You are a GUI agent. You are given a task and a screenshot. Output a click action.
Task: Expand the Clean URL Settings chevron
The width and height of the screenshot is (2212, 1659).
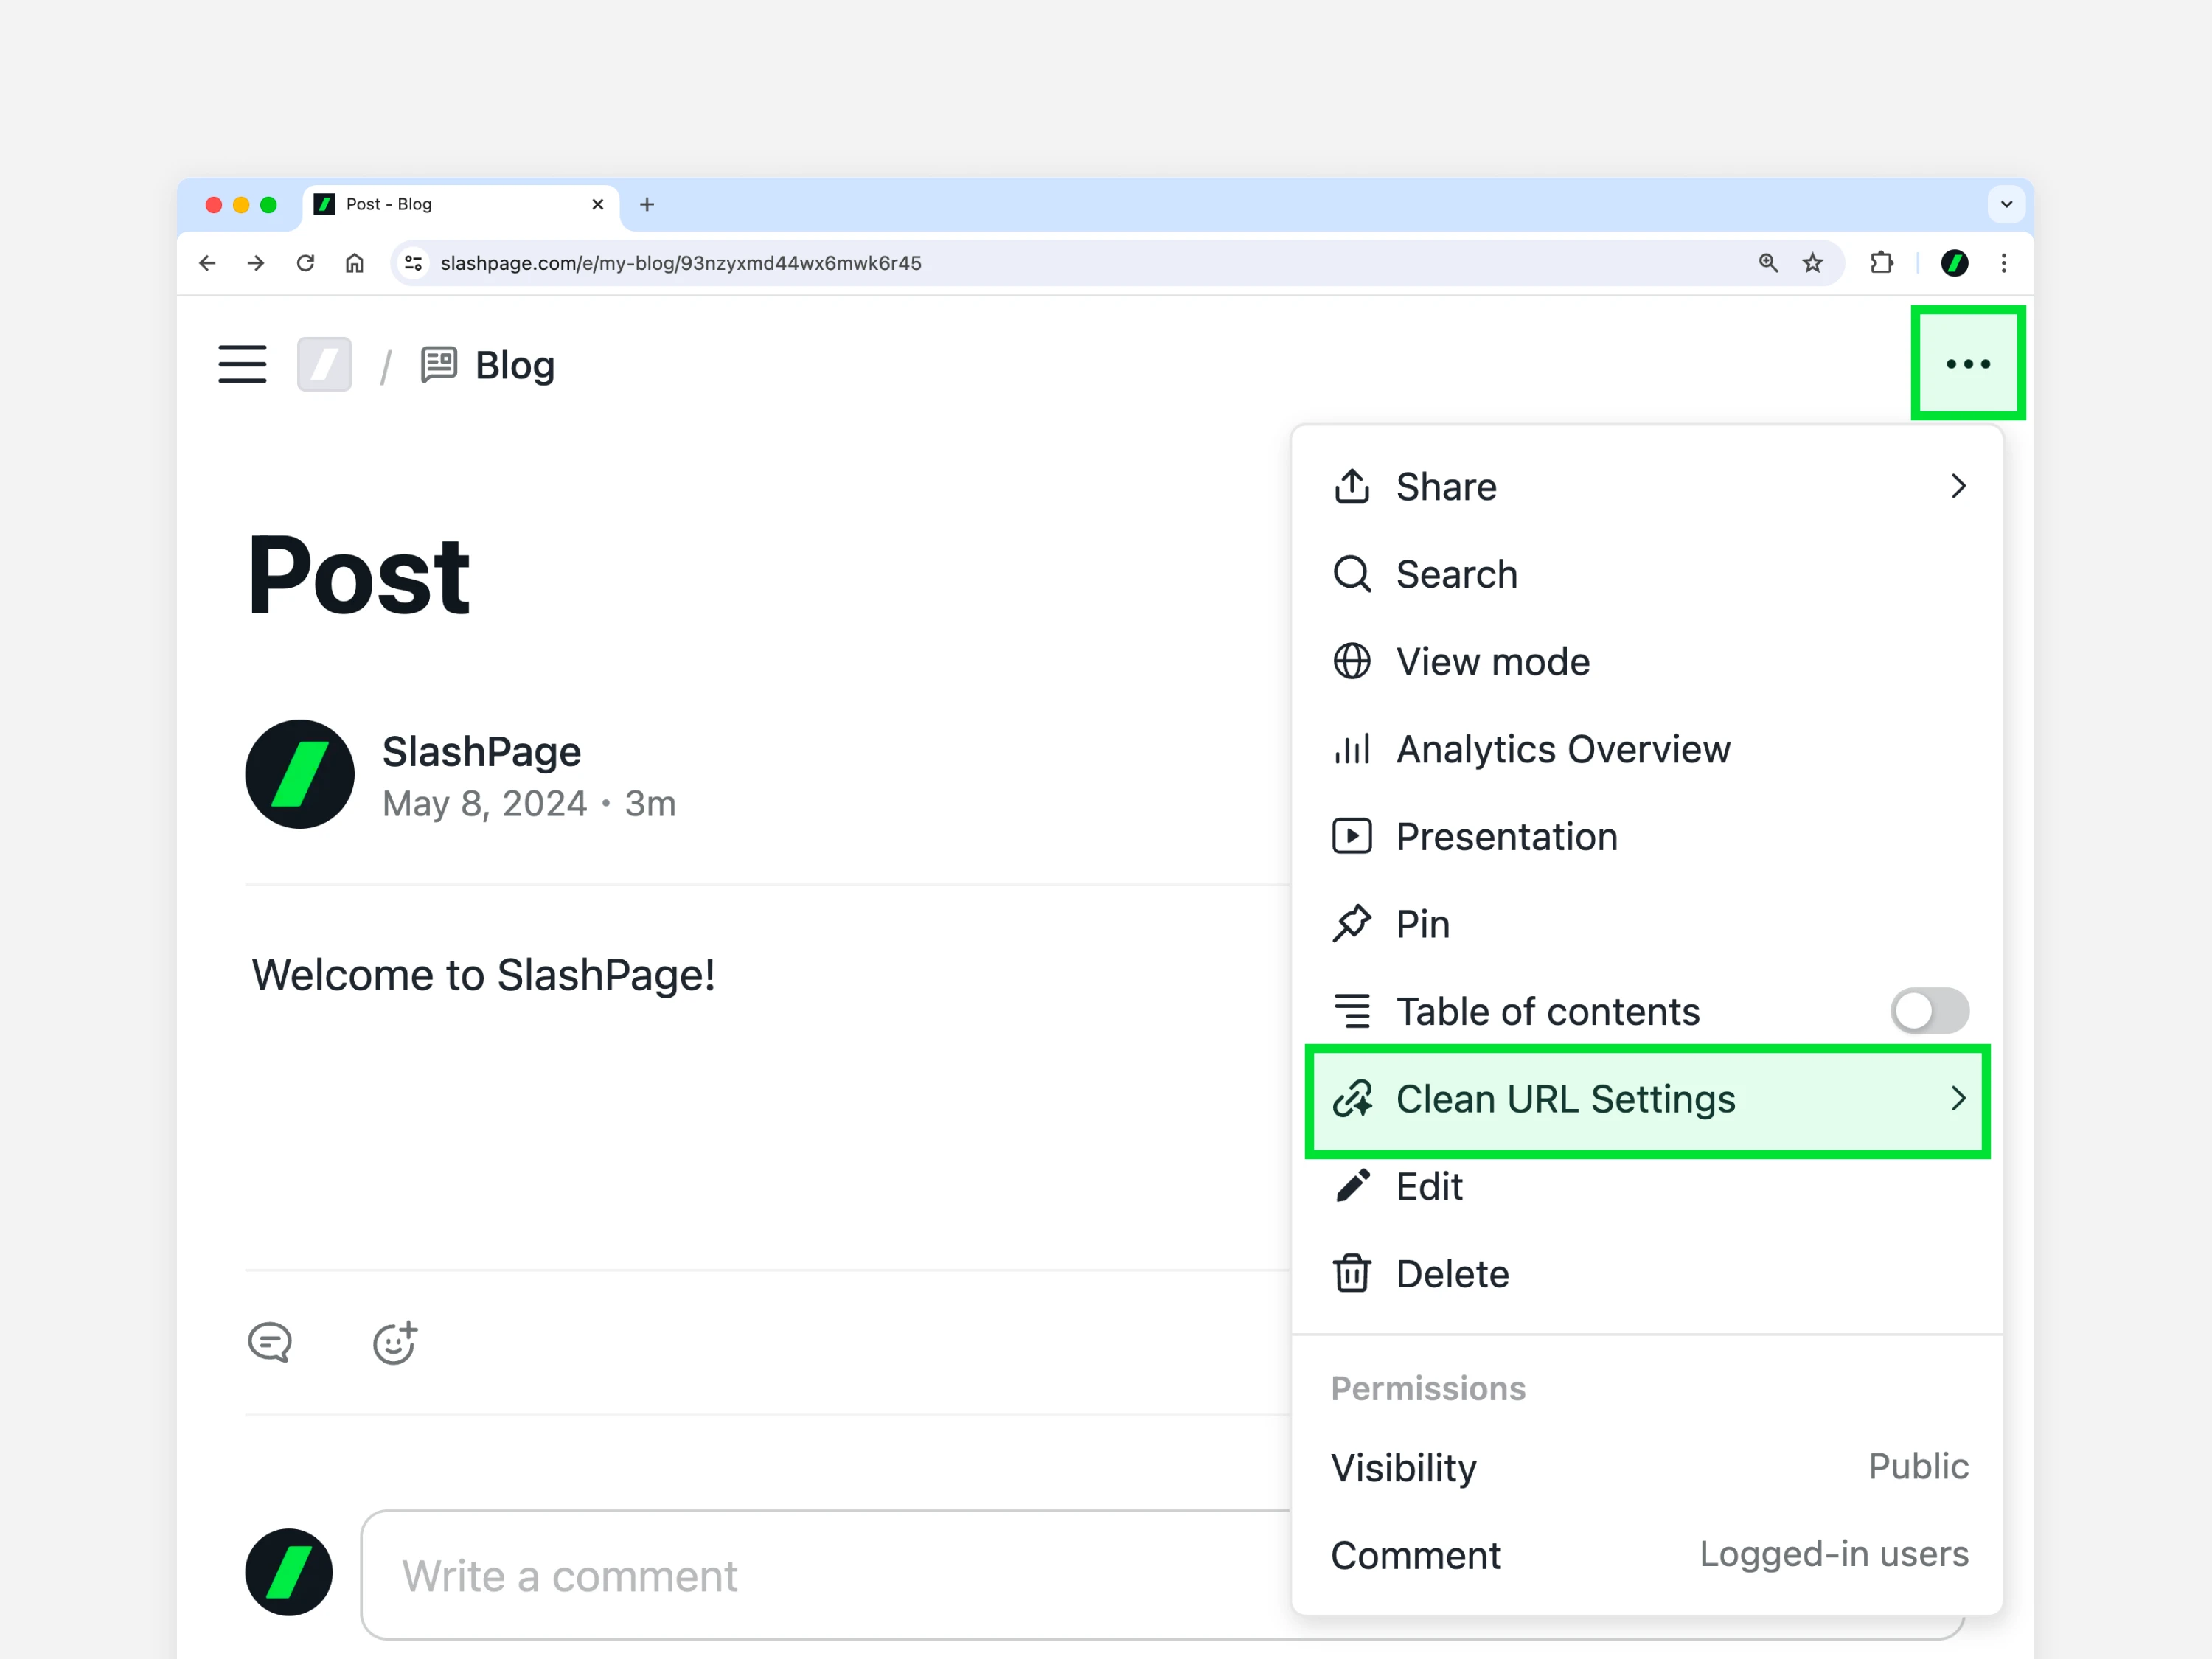pos(1958,1099)
